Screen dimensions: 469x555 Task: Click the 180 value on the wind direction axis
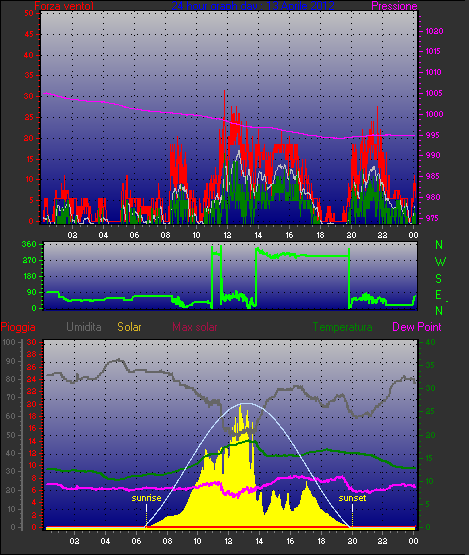point(29,276)
